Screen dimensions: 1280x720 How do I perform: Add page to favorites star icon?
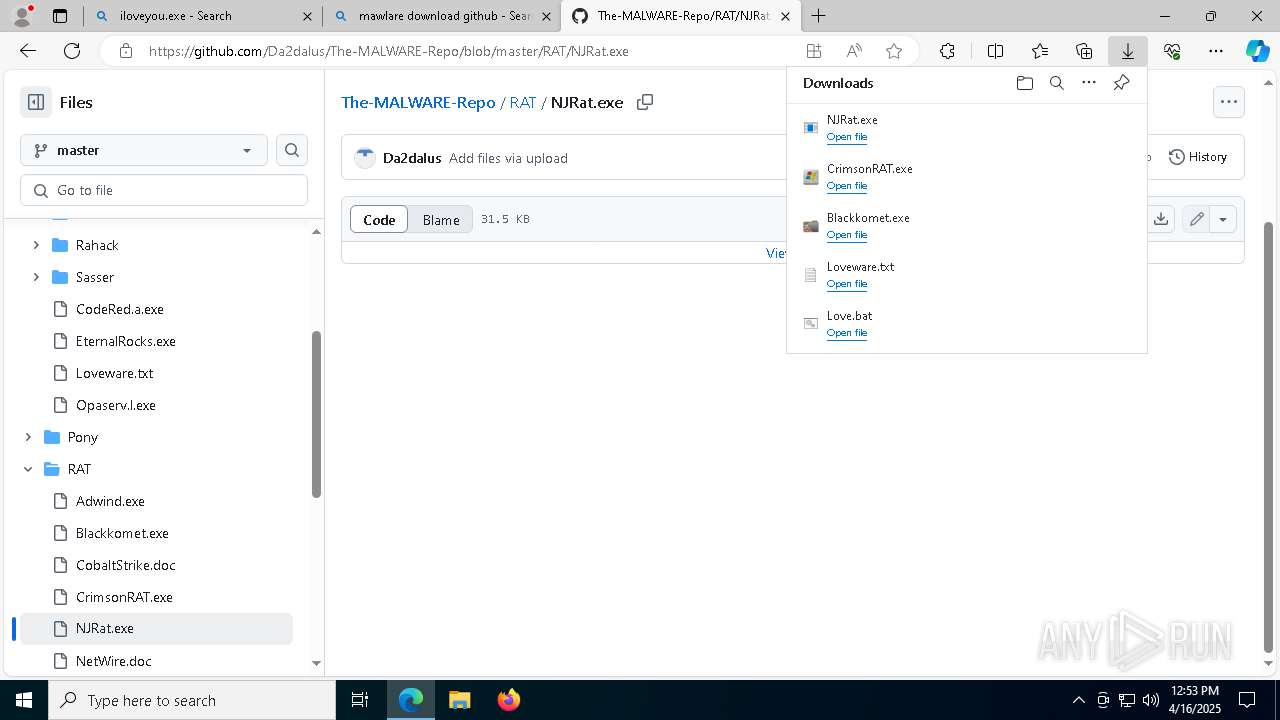[x=894, y=51]
